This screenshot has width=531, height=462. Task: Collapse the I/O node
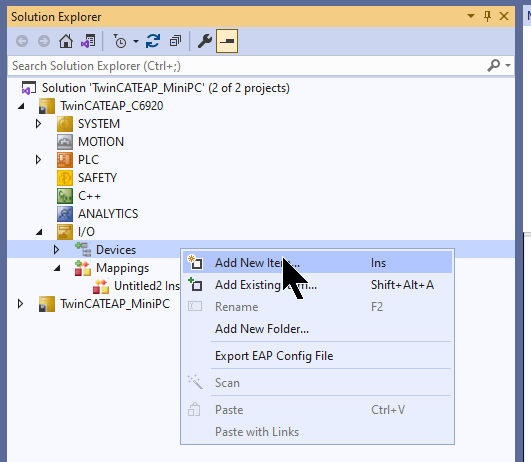point(39,232)
